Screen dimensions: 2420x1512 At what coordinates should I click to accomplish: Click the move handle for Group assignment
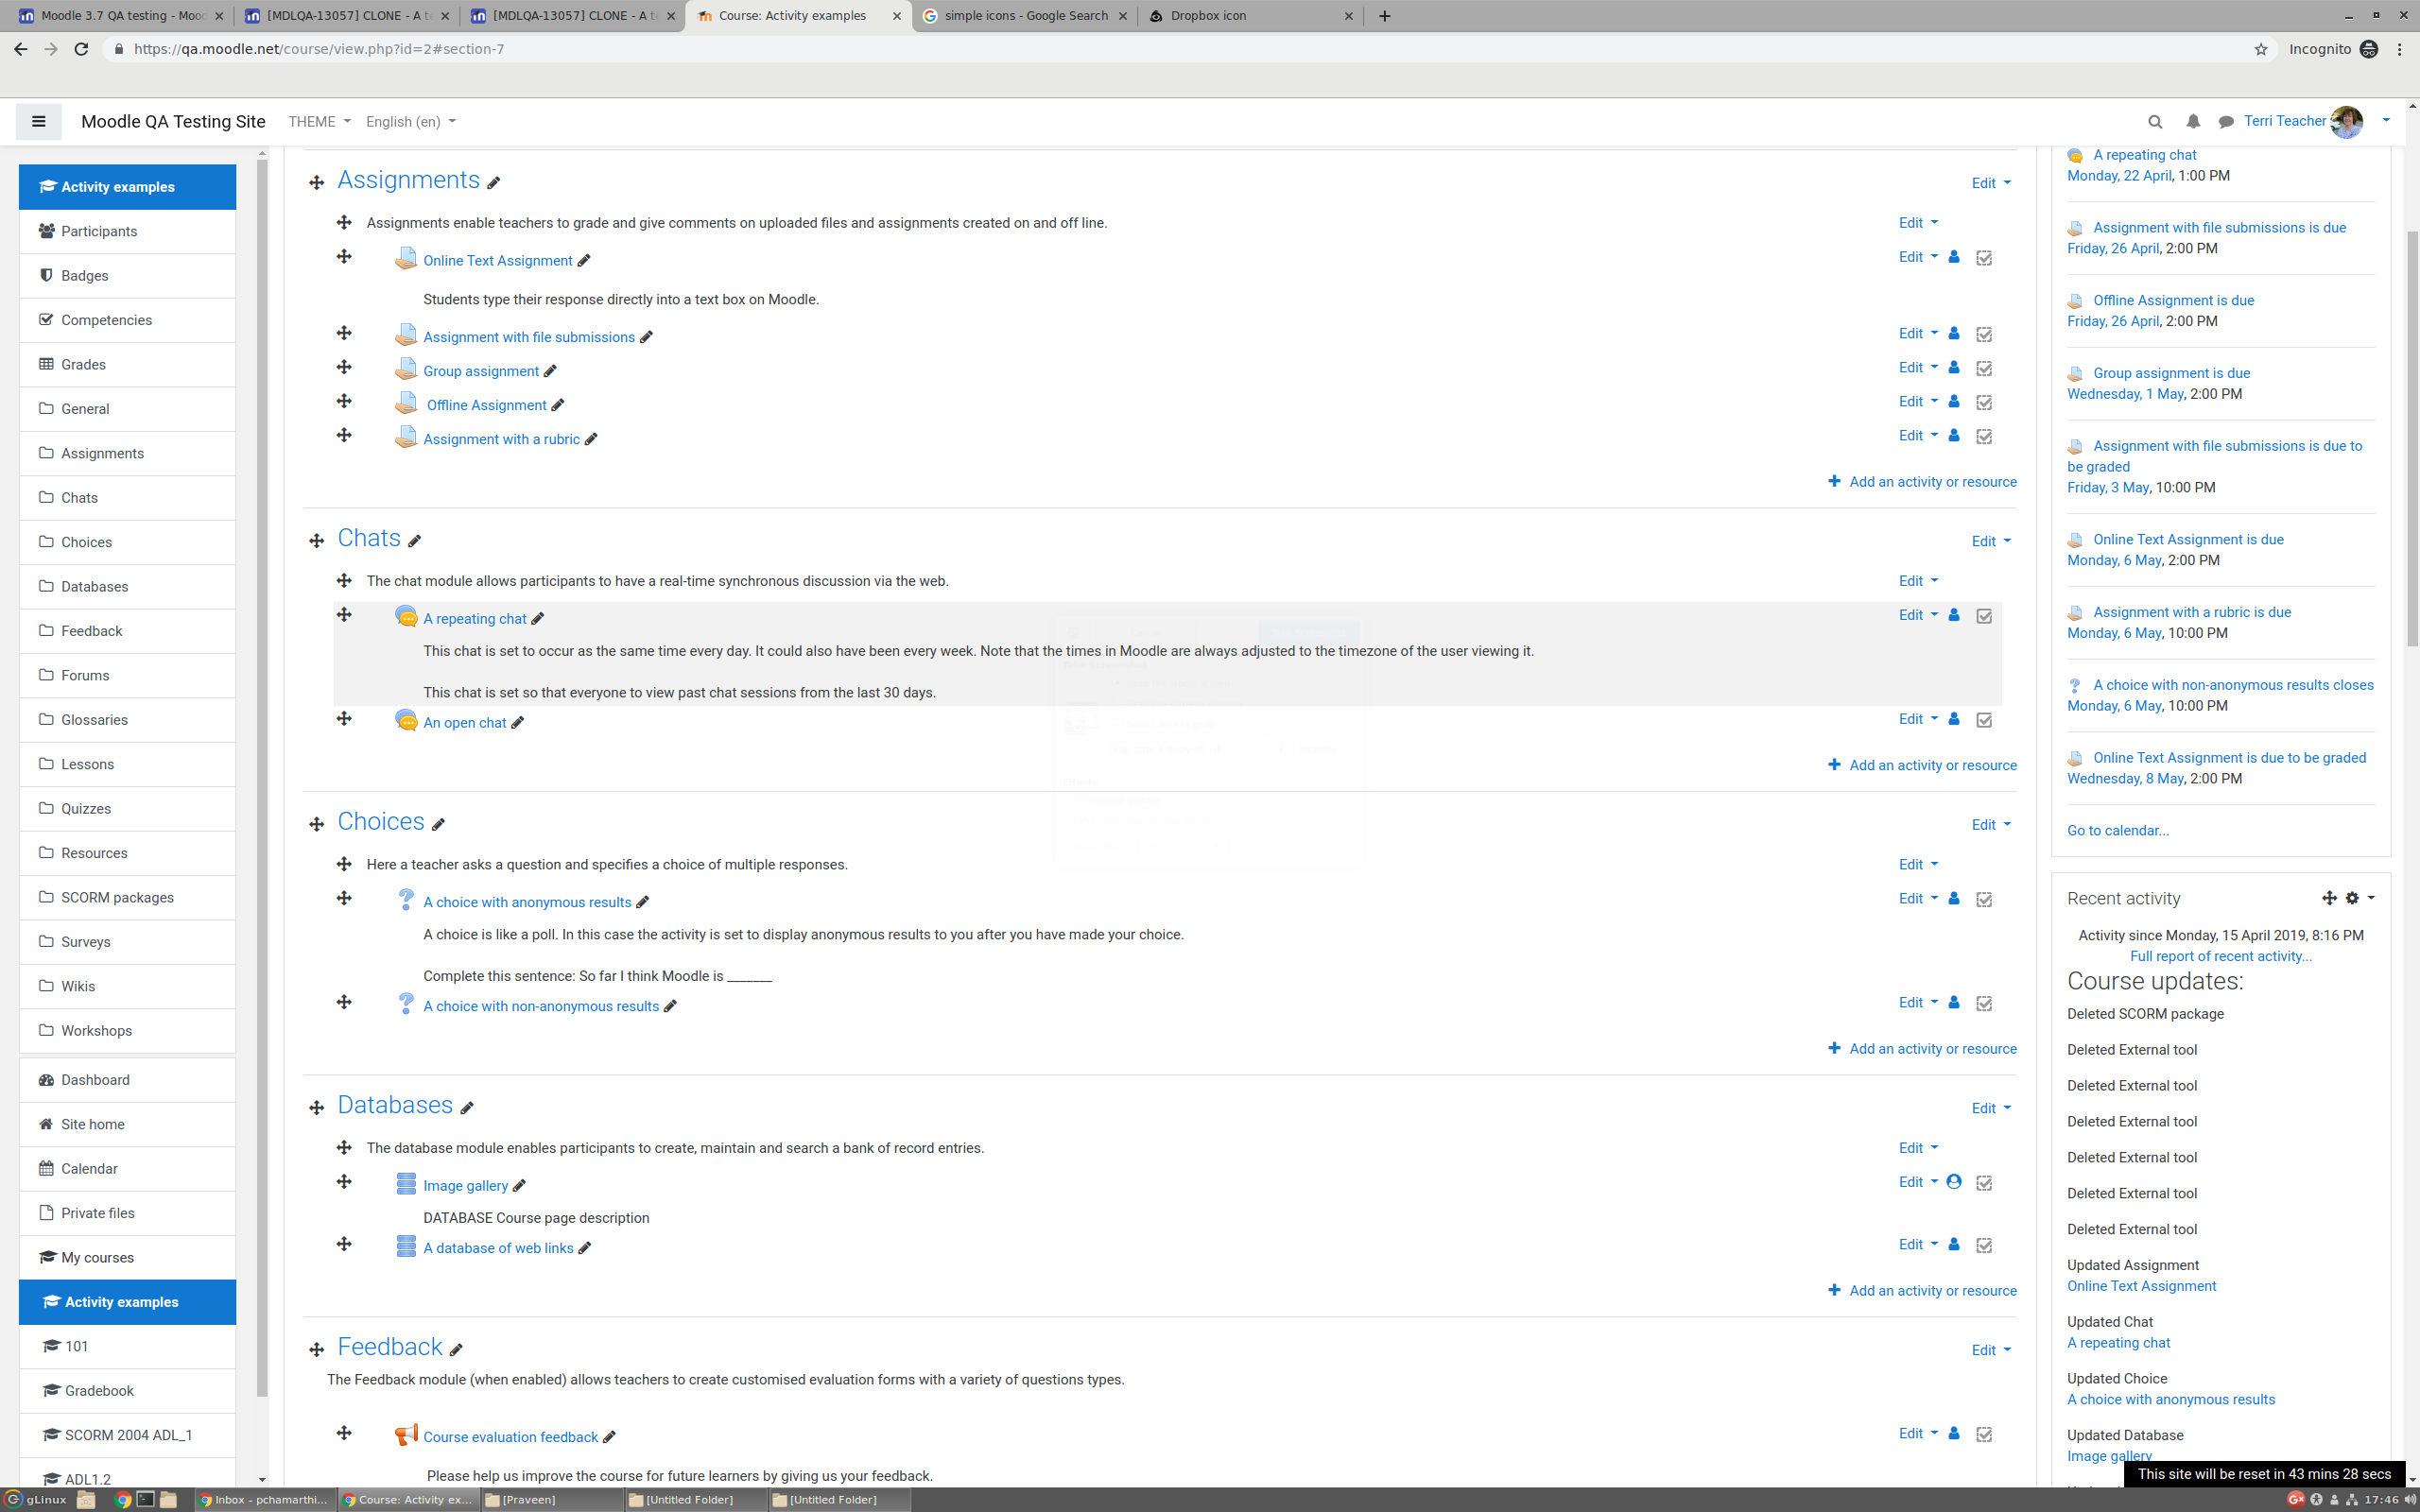344,367
